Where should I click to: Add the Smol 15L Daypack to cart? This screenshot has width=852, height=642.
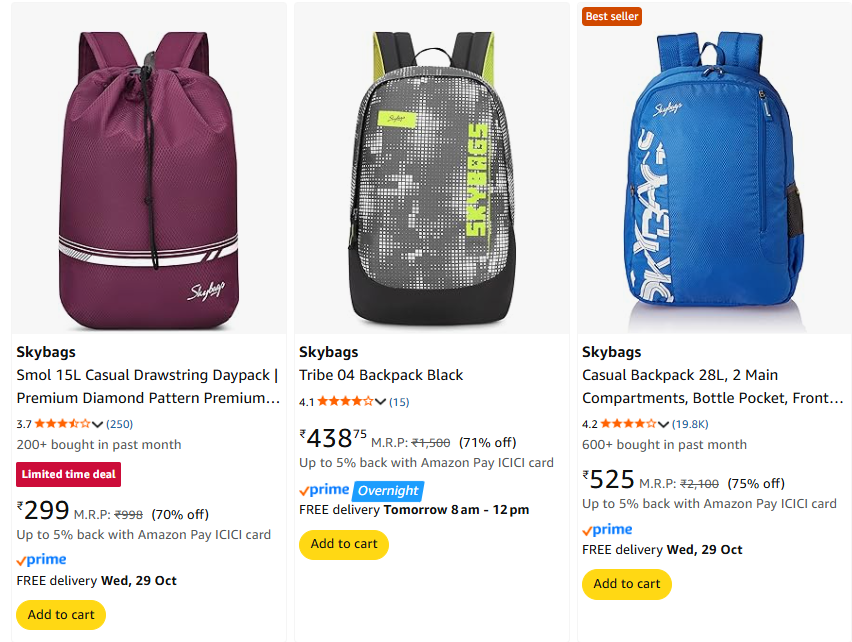coord(61,614)
